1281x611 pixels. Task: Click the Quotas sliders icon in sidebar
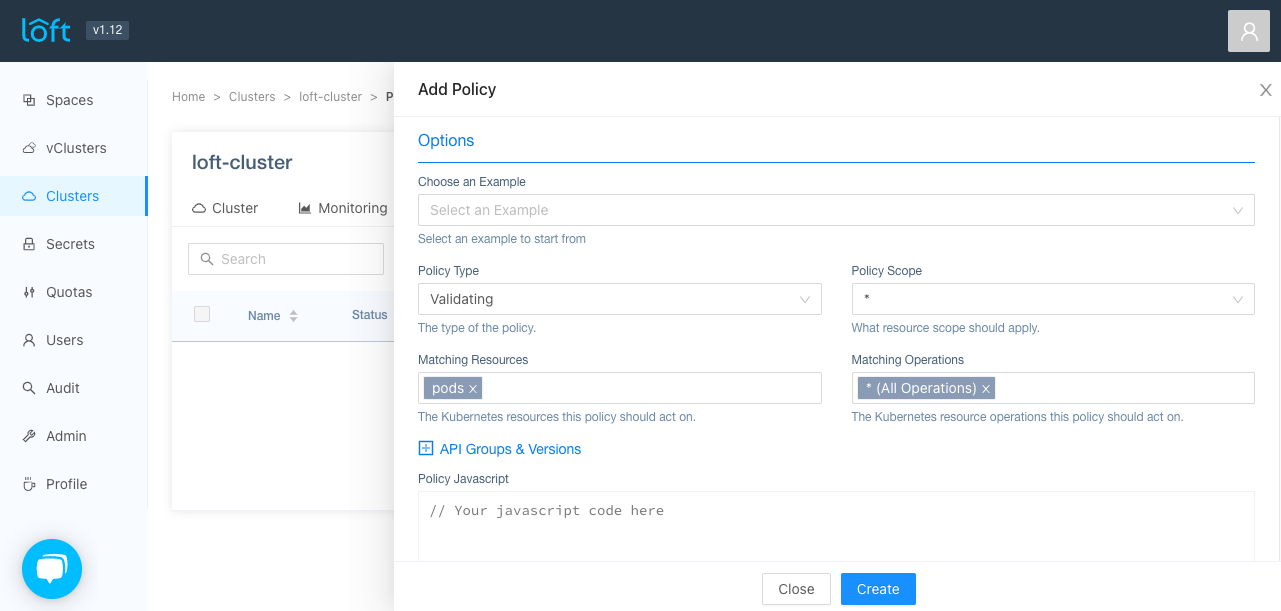[x=29, y=292]
